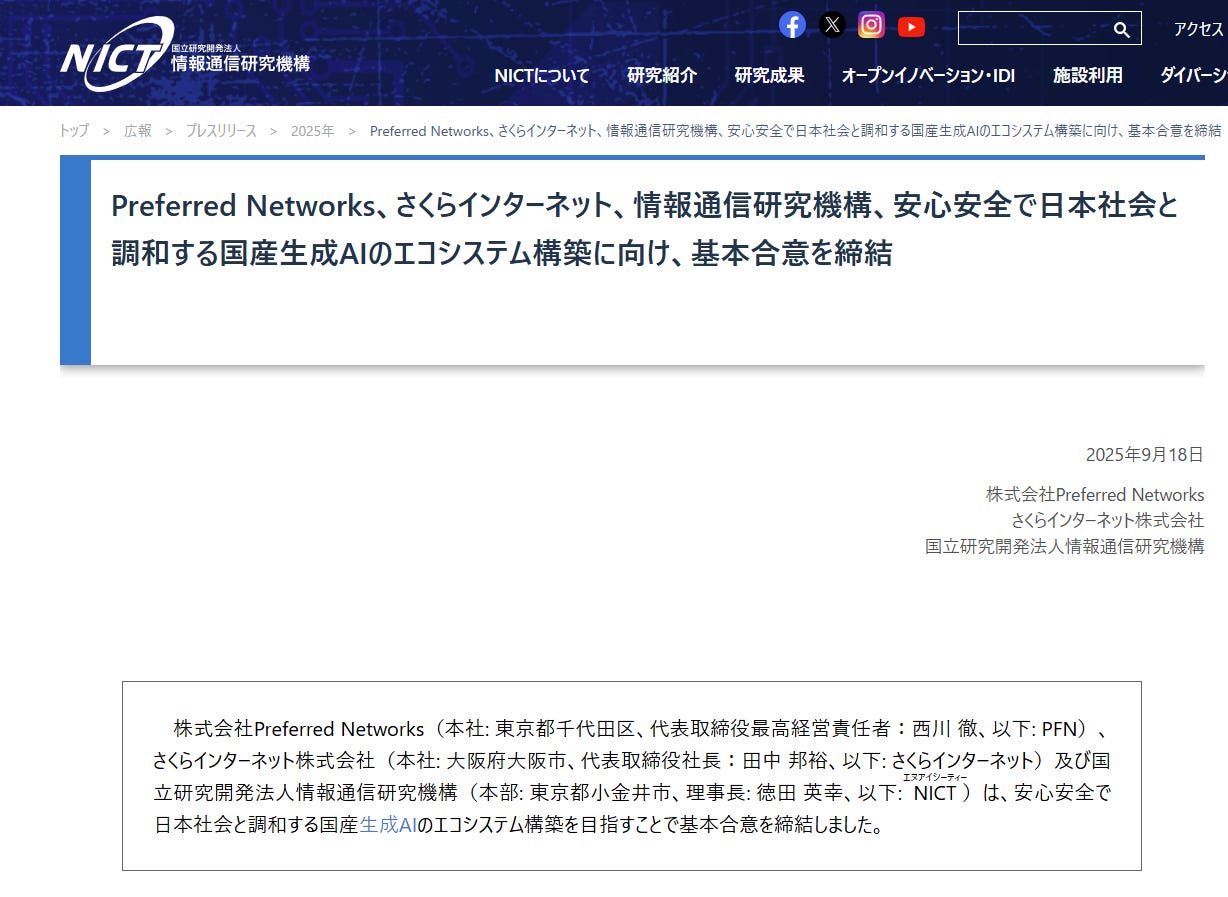Image resolution: width=1228 pixels, height=897 pixels.
Task: Click the 生成AI glossary link in summary
Action: coord(388,826)
